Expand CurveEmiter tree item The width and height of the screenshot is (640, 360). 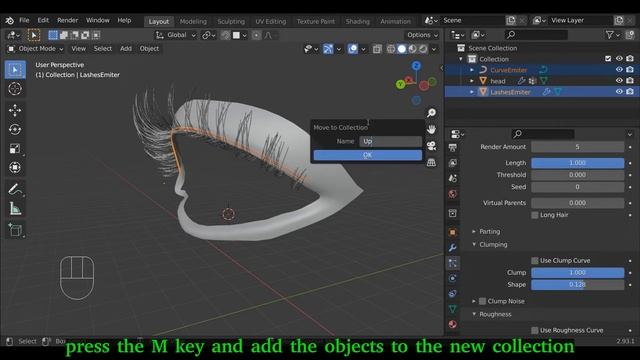tap(472, 70)
